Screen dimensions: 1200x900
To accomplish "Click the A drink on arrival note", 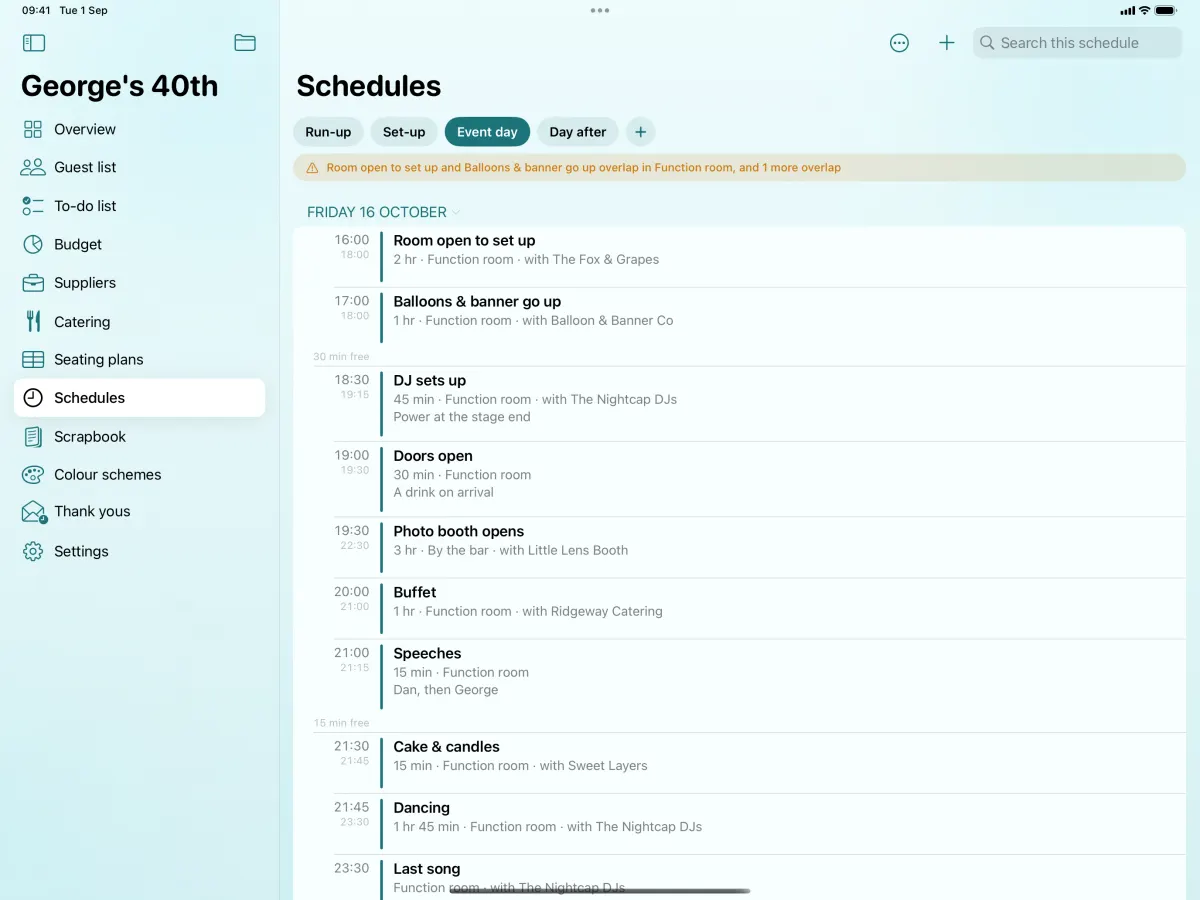I will click(x=443, y=492).
